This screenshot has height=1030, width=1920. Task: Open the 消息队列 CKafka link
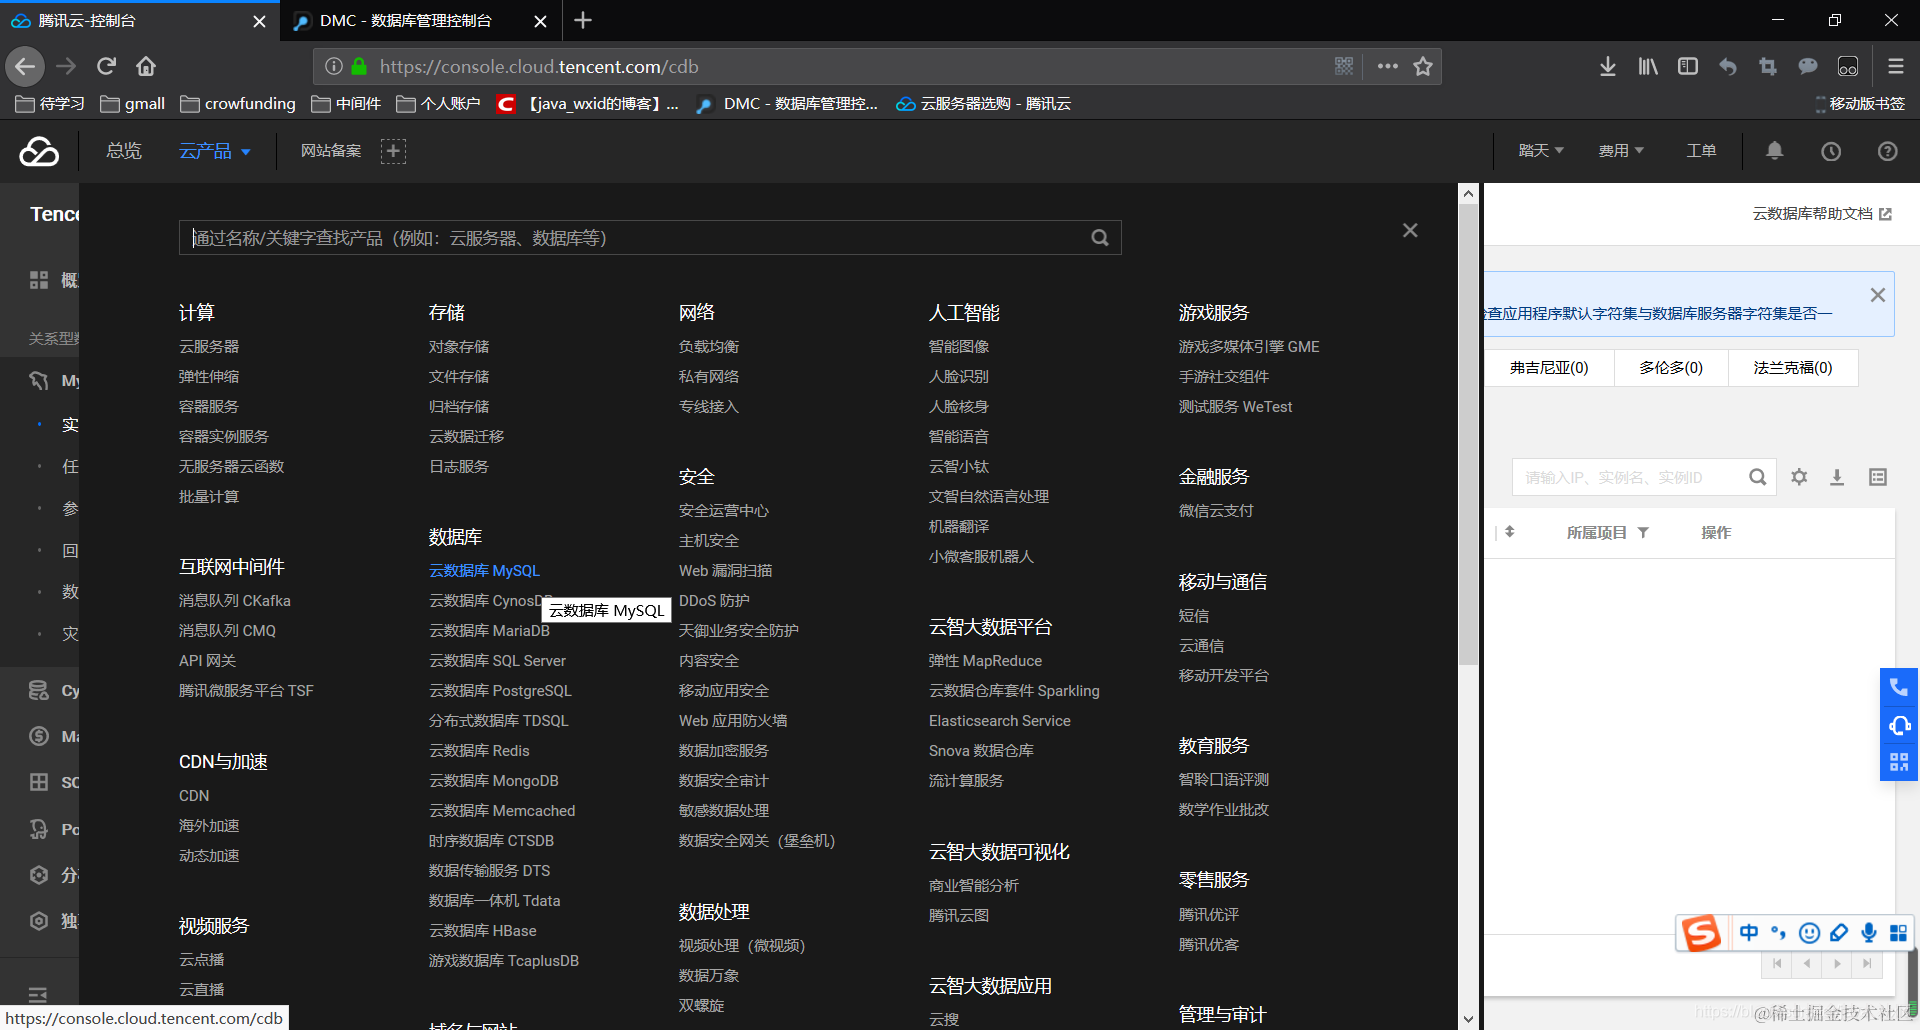(x=235, y=601)
